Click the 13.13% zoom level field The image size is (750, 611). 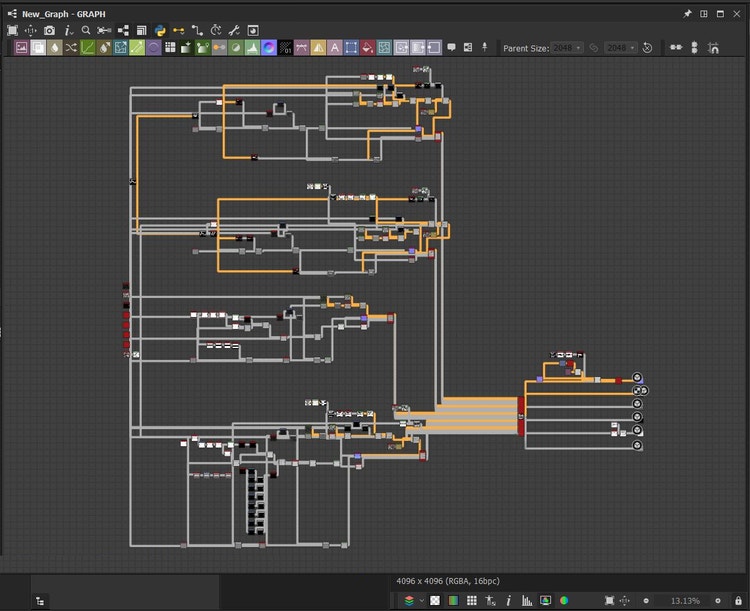pyautogui.click(x=685, y=600)
